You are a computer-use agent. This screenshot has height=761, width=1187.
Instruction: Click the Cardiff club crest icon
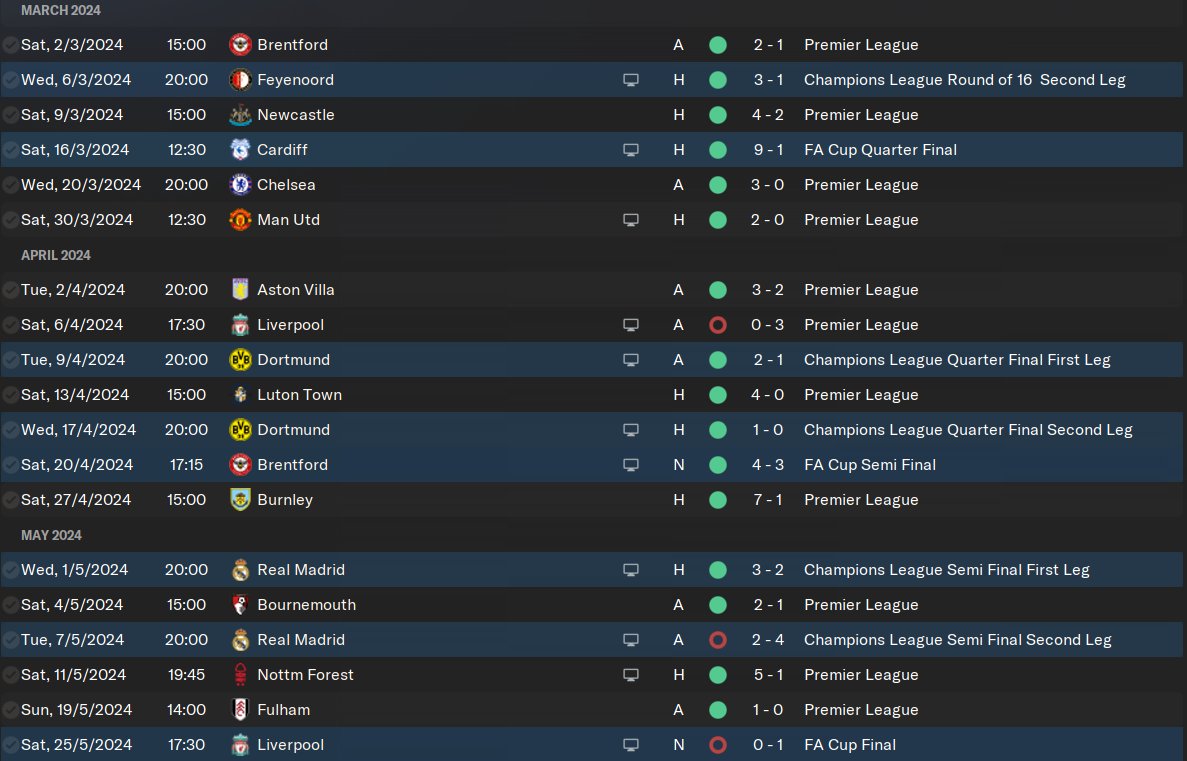tap(239, 150)
